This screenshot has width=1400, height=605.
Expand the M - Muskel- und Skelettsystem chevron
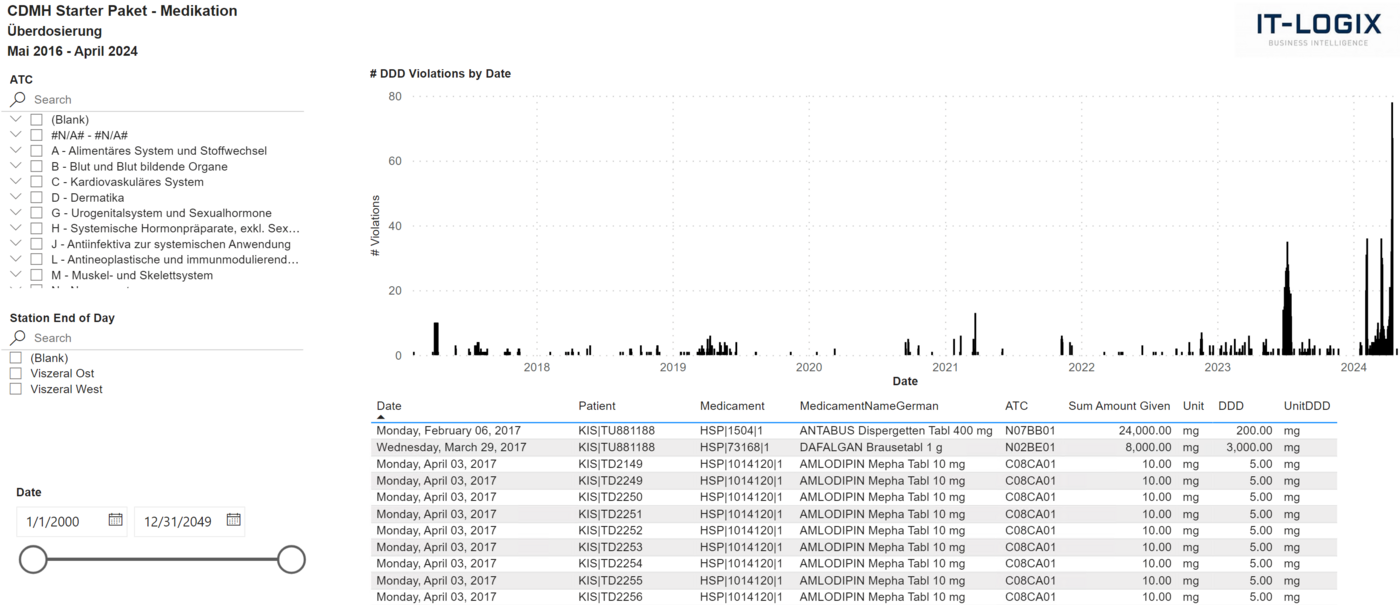16,275
